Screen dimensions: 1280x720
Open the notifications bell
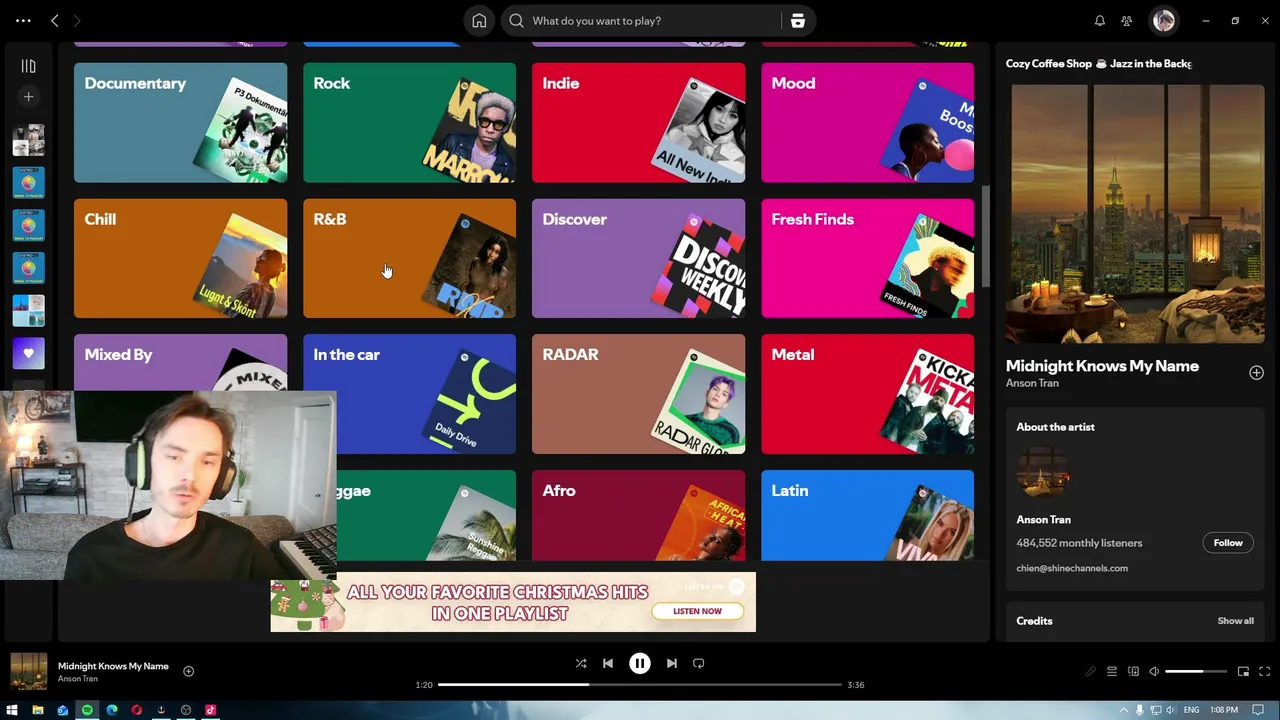point(1099,21)
